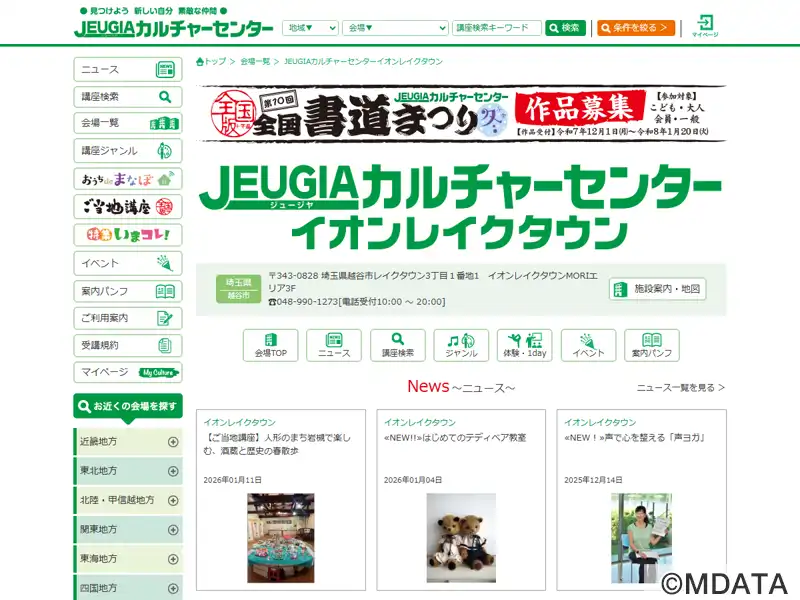Open ご利用案内 in the sidebar menu
This screenshot has width=800, height=600.
click(128, 318)
